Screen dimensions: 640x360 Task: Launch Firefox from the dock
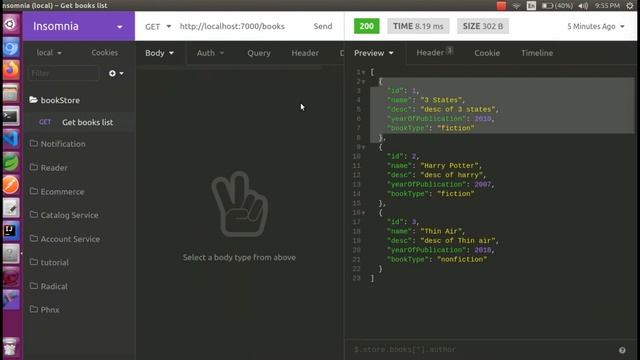(11, 70)
